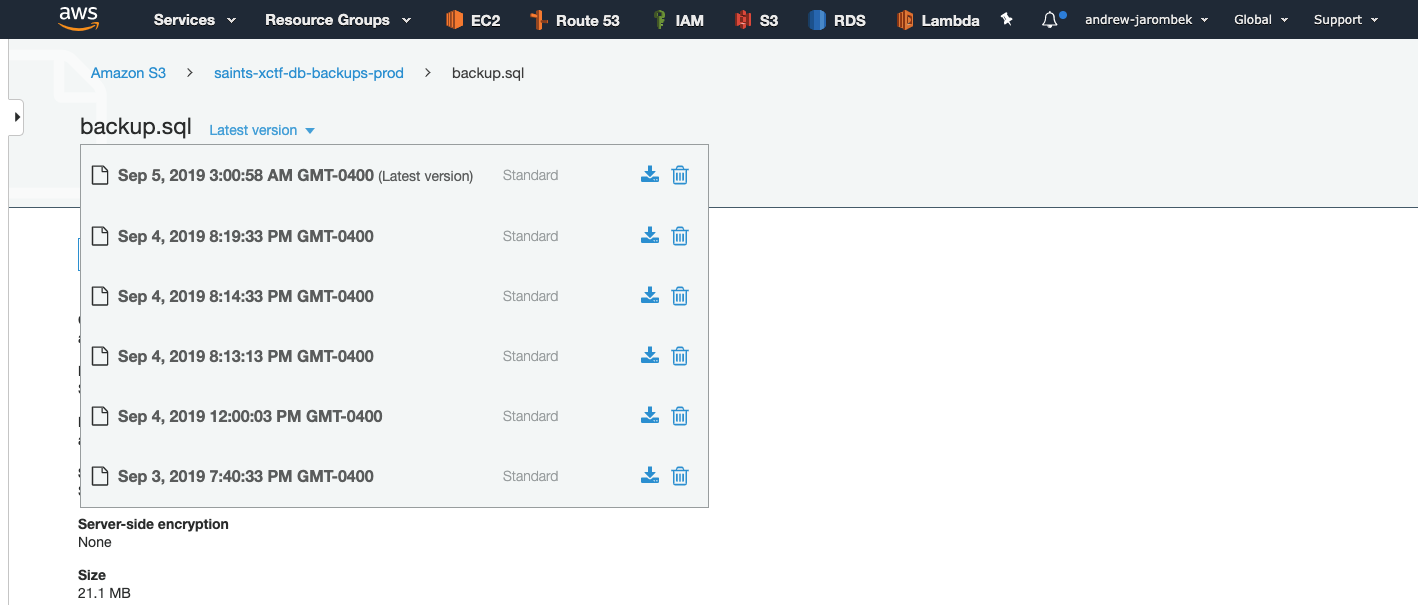The image size is (1418, 613).
Task: Open the notifications bell
Action: click(x=1050, y=20)
